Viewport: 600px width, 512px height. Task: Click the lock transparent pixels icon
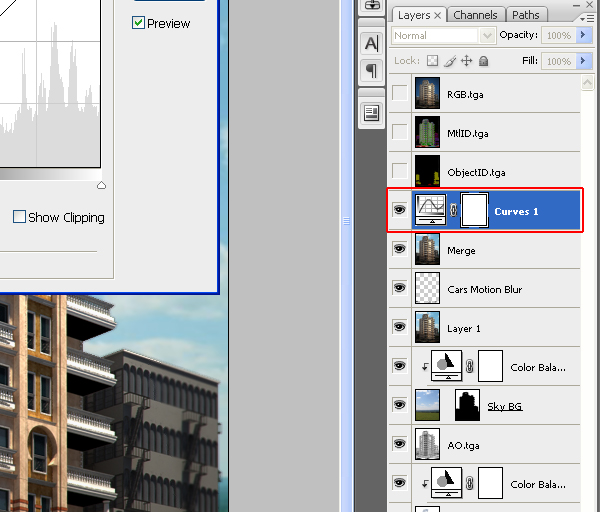pos(433,61)
